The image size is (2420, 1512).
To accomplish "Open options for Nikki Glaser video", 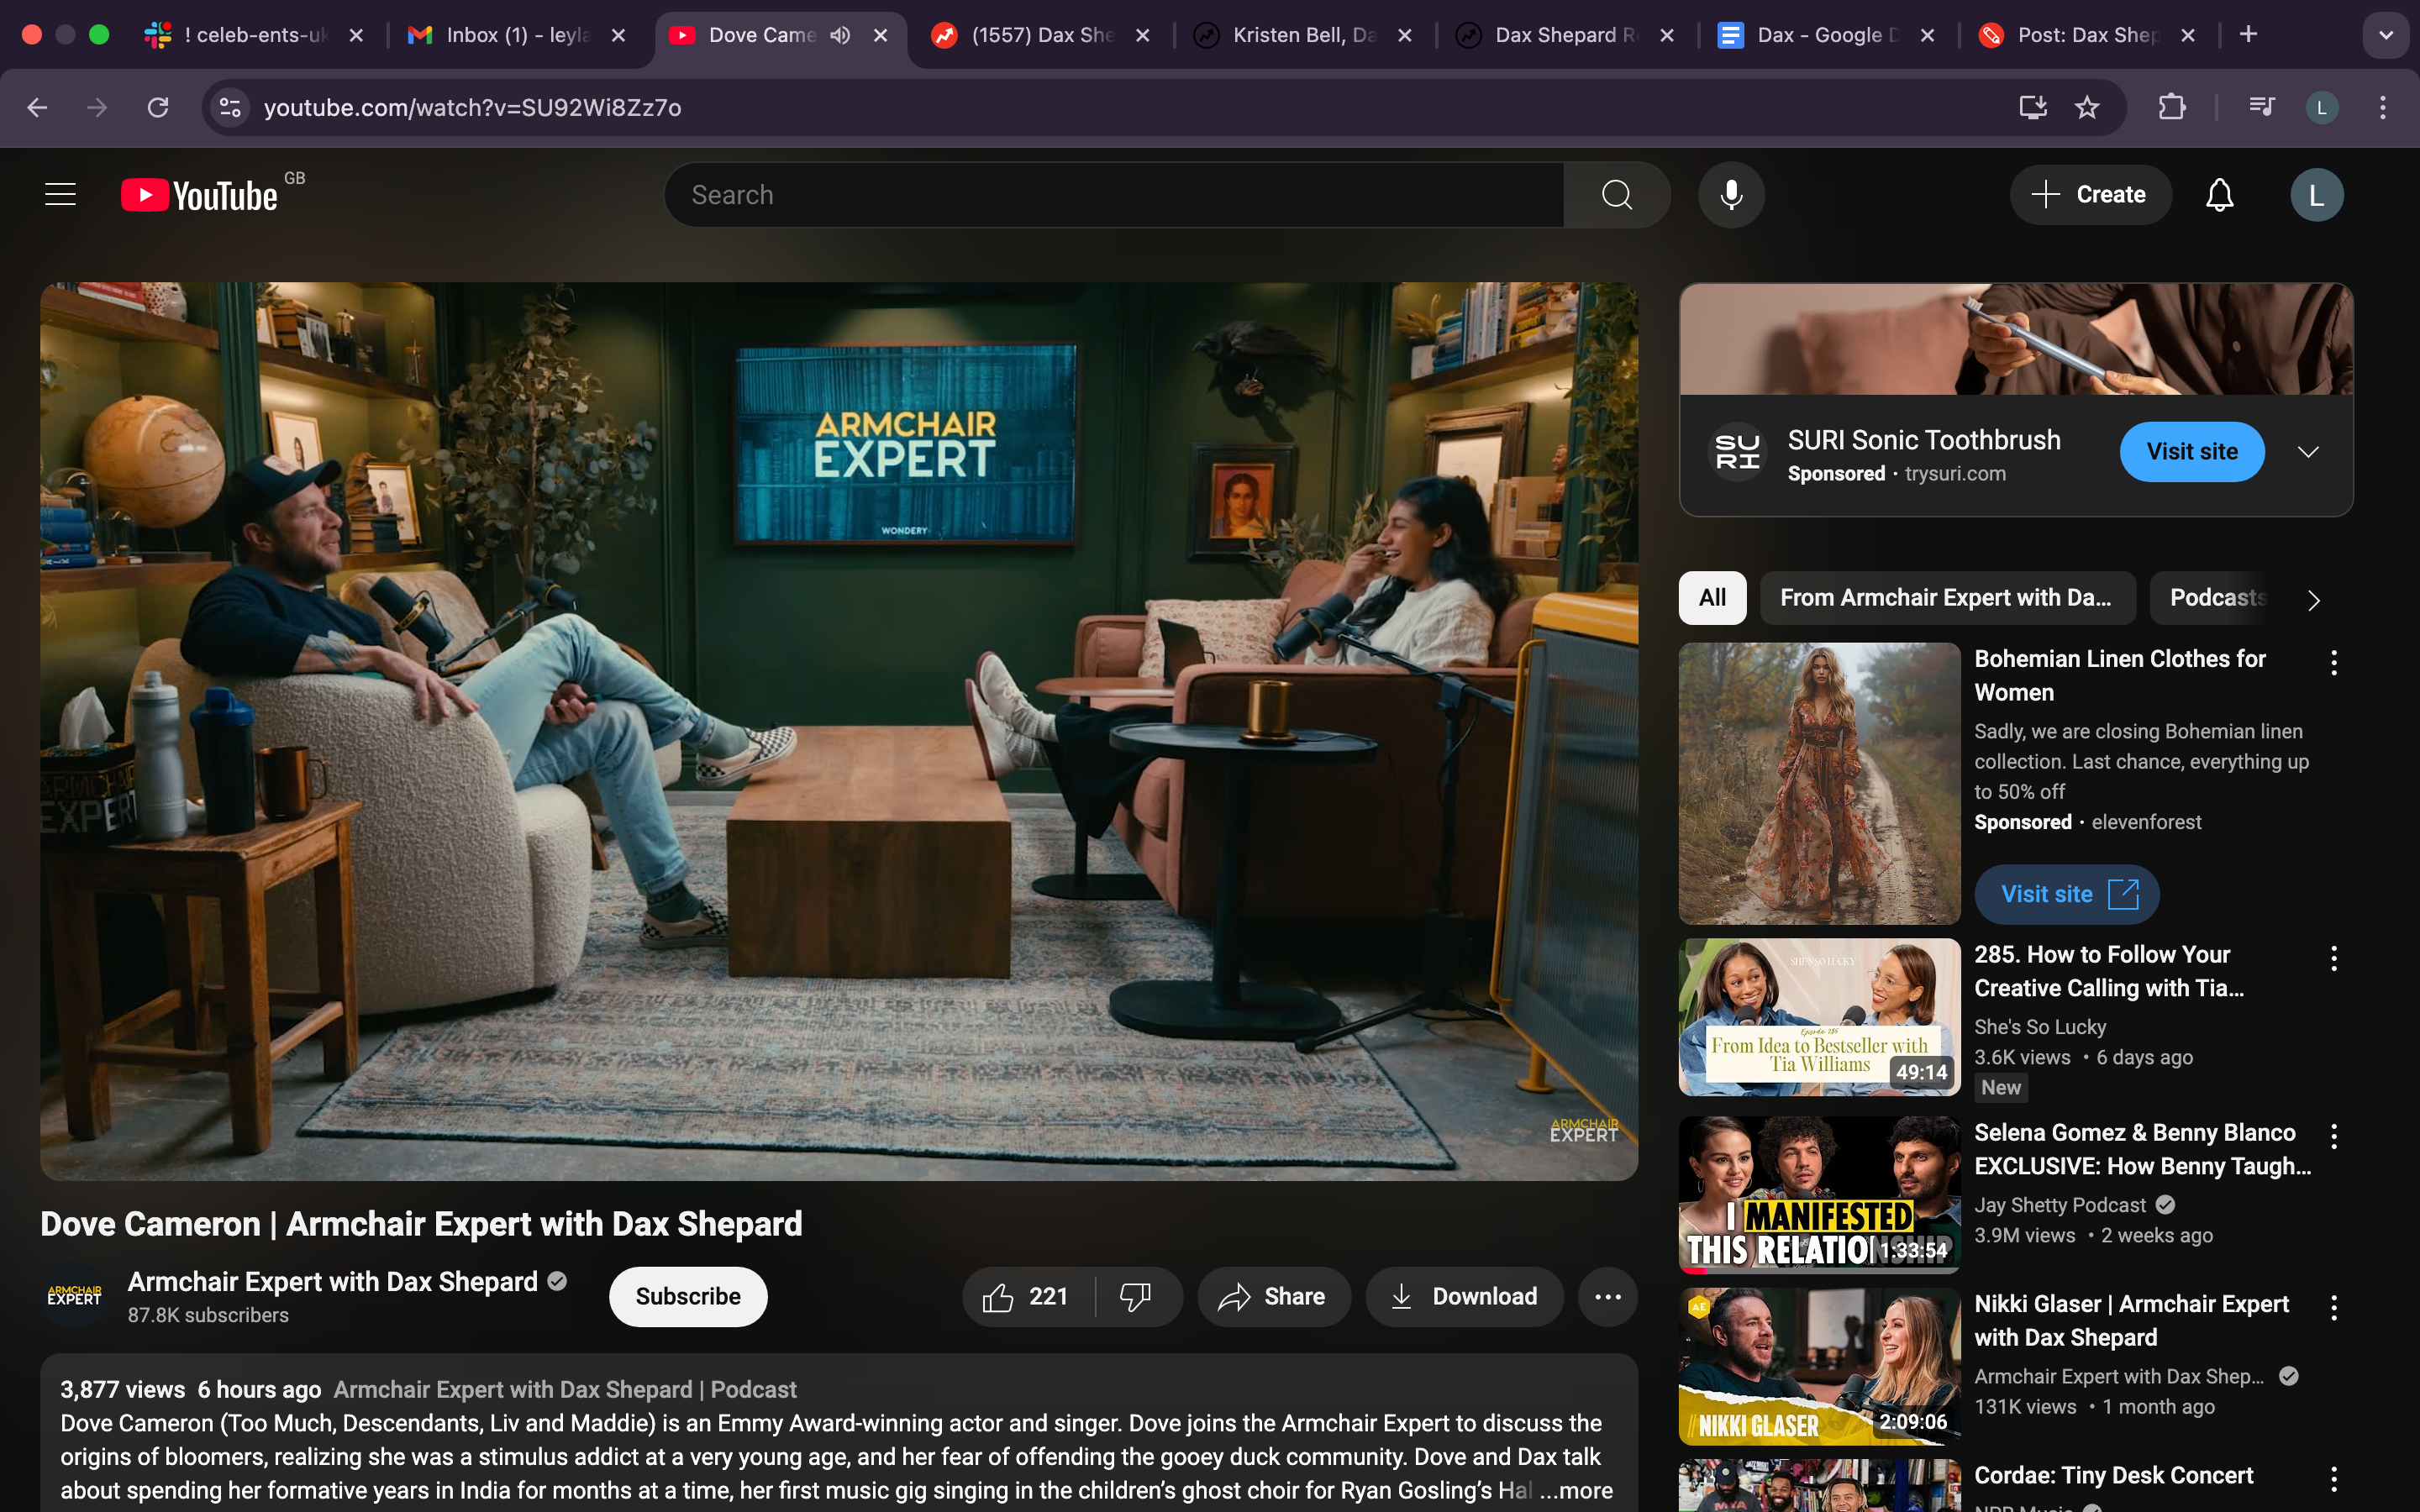I will click(2334, 1307).
